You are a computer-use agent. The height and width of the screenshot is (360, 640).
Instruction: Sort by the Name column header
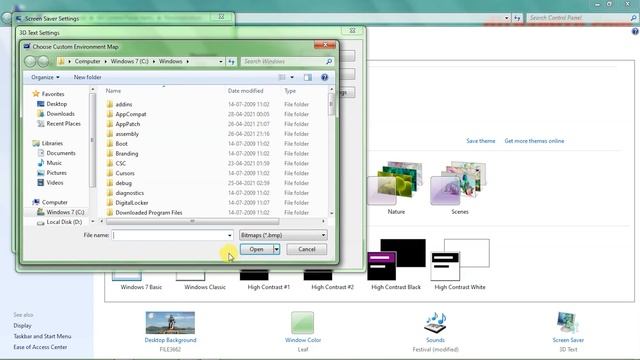tap(113, 91)
